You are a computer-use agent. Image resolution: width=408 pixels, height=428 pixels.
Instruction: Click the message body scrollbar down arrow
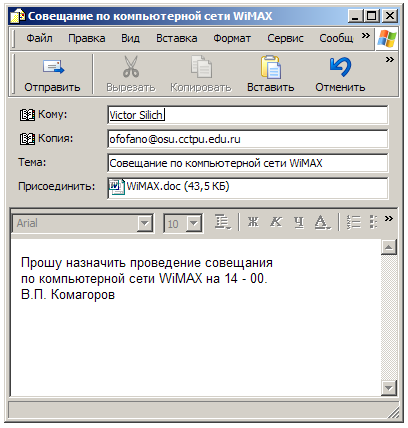click(x=389, y=388)
